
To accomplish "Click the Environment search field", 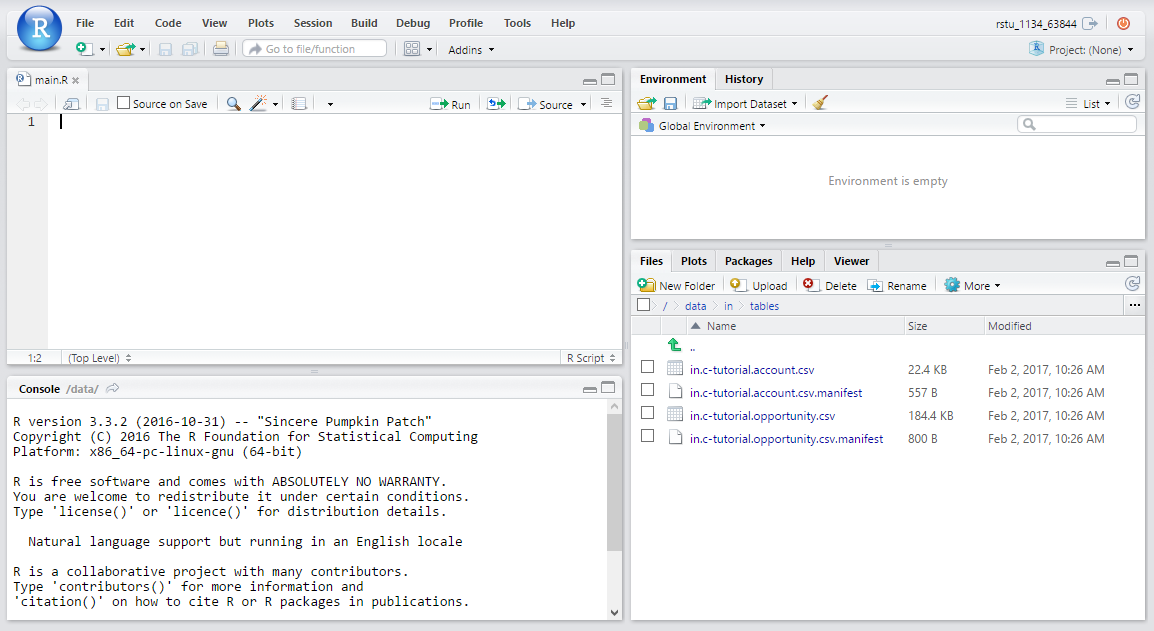I will [1077, 124].
